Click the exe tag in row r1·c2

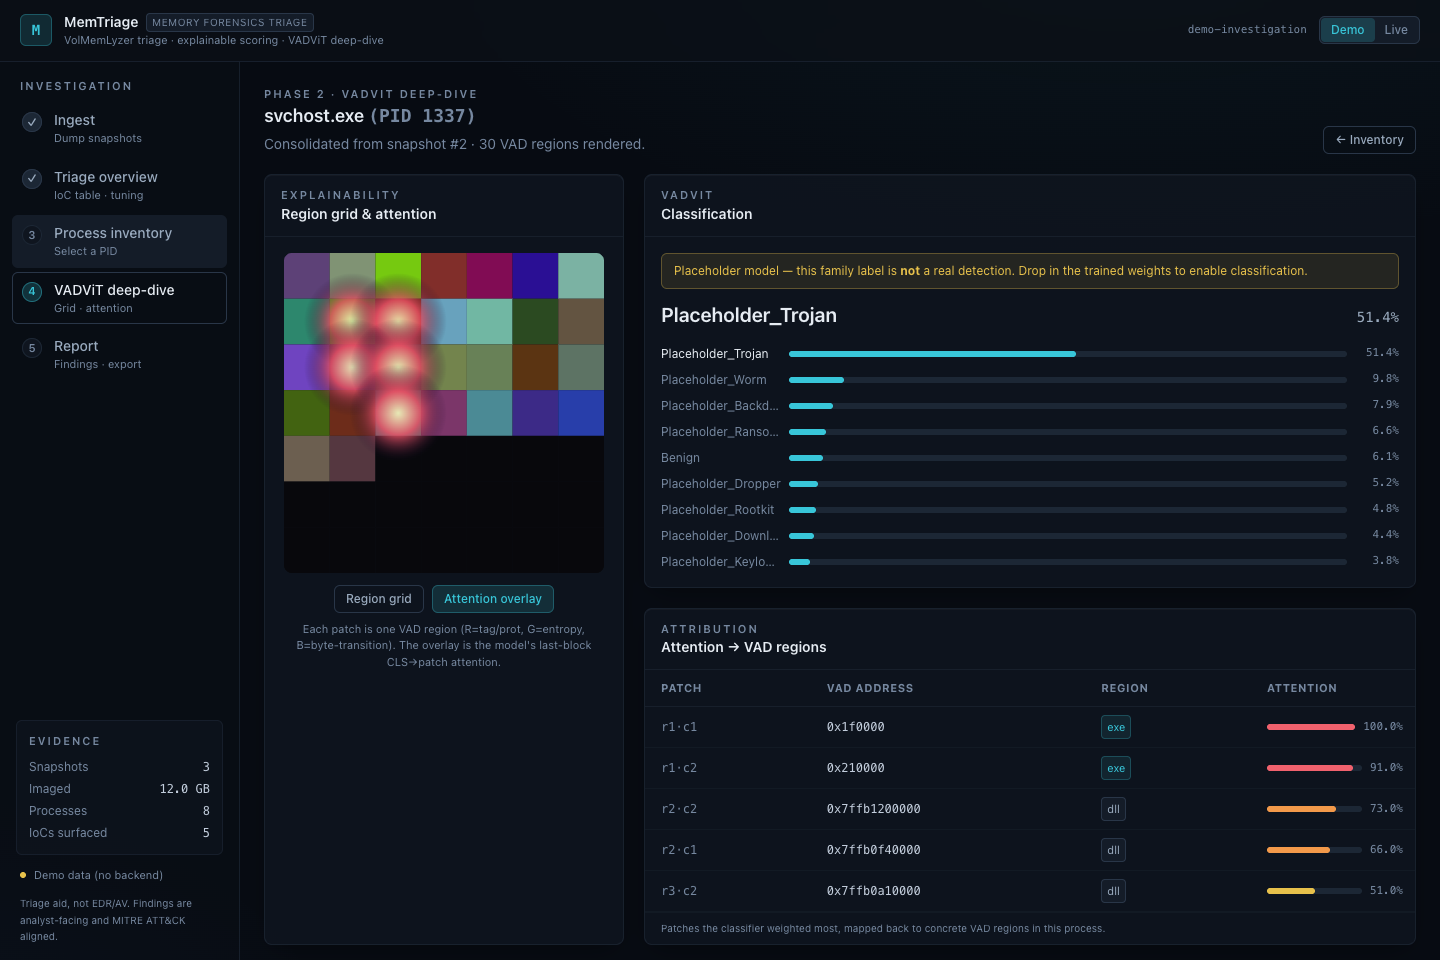click(1116, 768)
